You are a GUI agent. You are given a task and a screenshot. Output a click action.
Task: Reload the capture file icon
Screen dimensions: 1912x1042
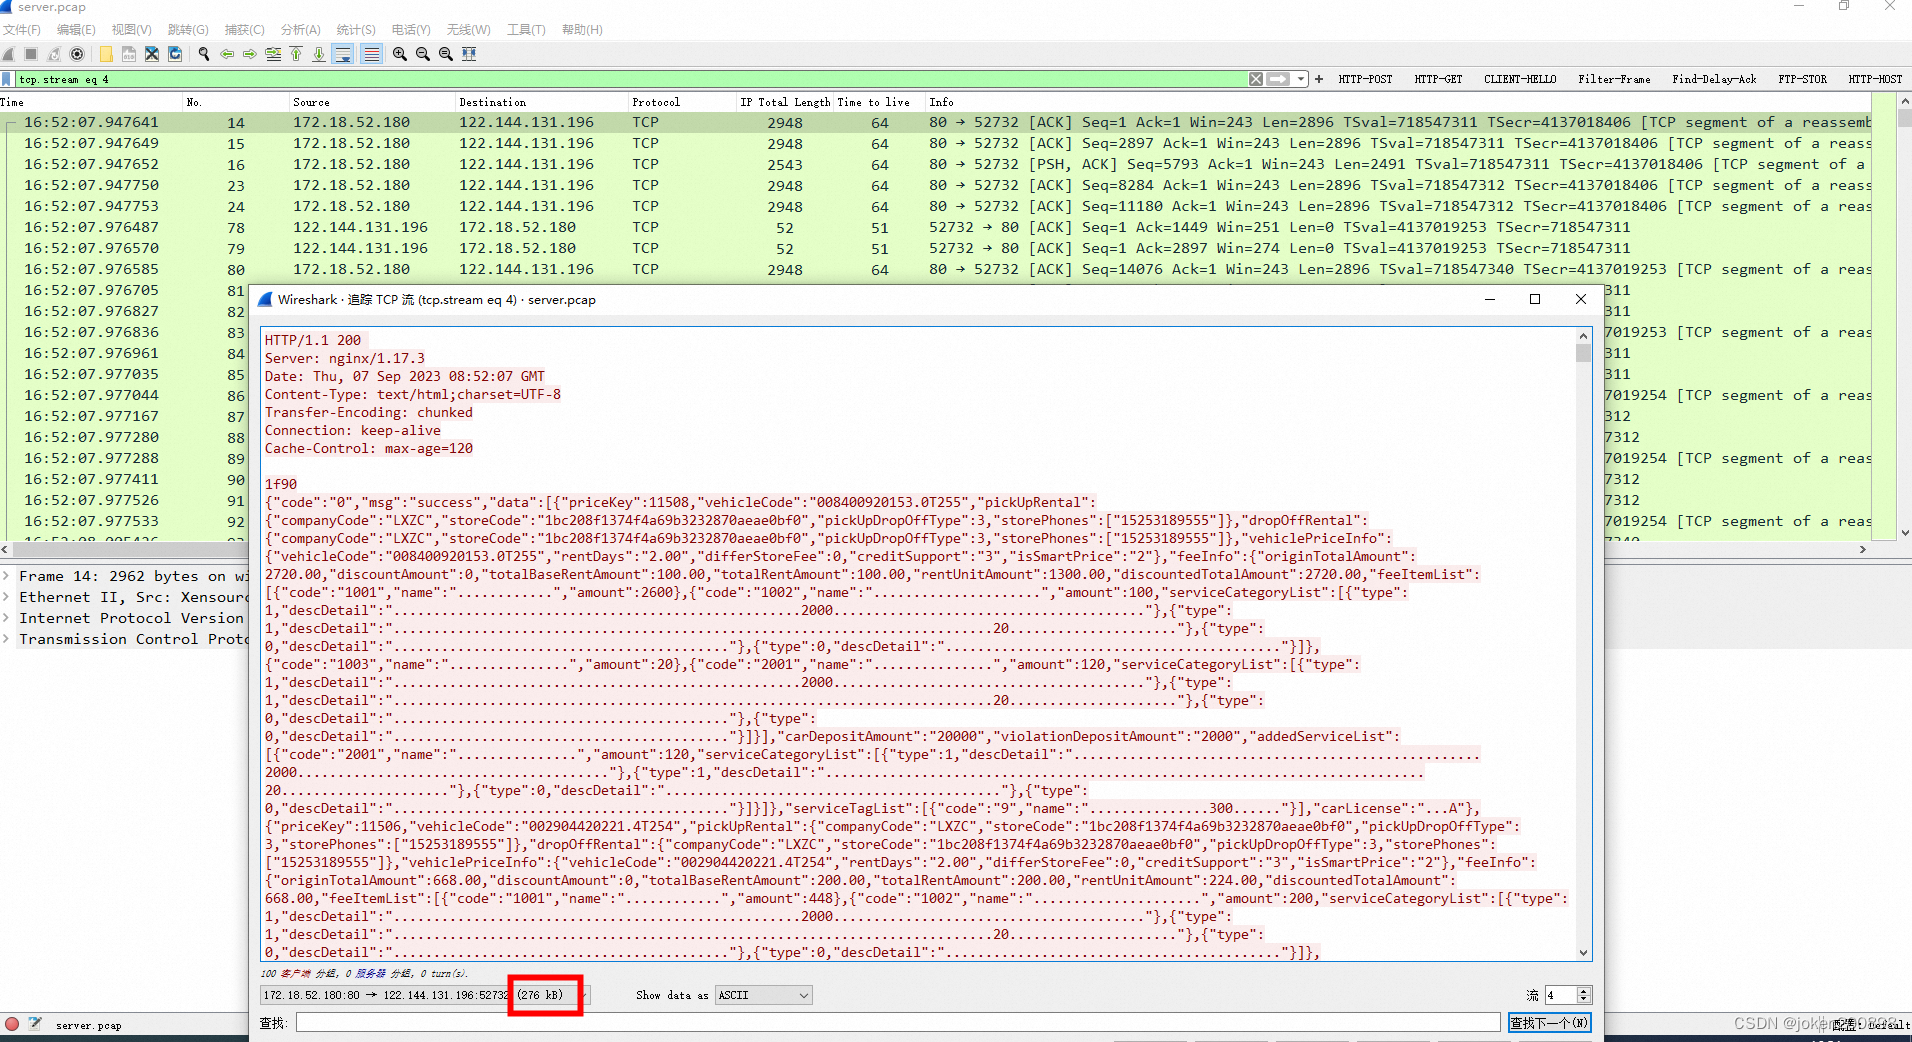click(x=175, y=54)
